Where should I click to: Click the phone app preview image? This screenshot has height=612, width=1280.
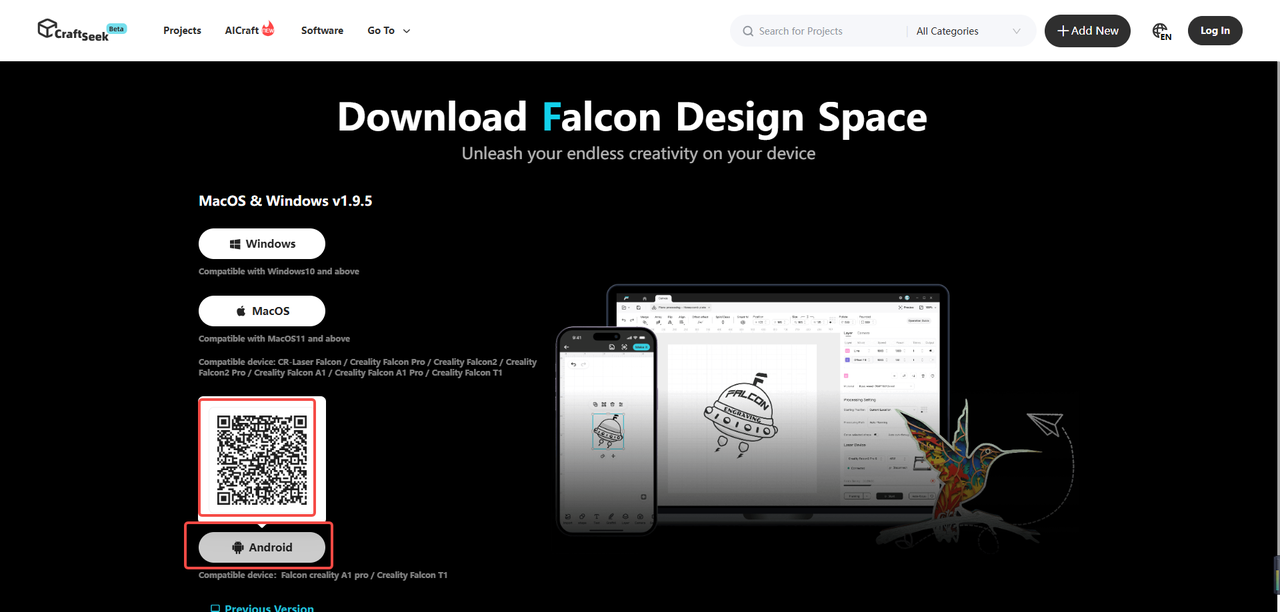coord(607,430)
